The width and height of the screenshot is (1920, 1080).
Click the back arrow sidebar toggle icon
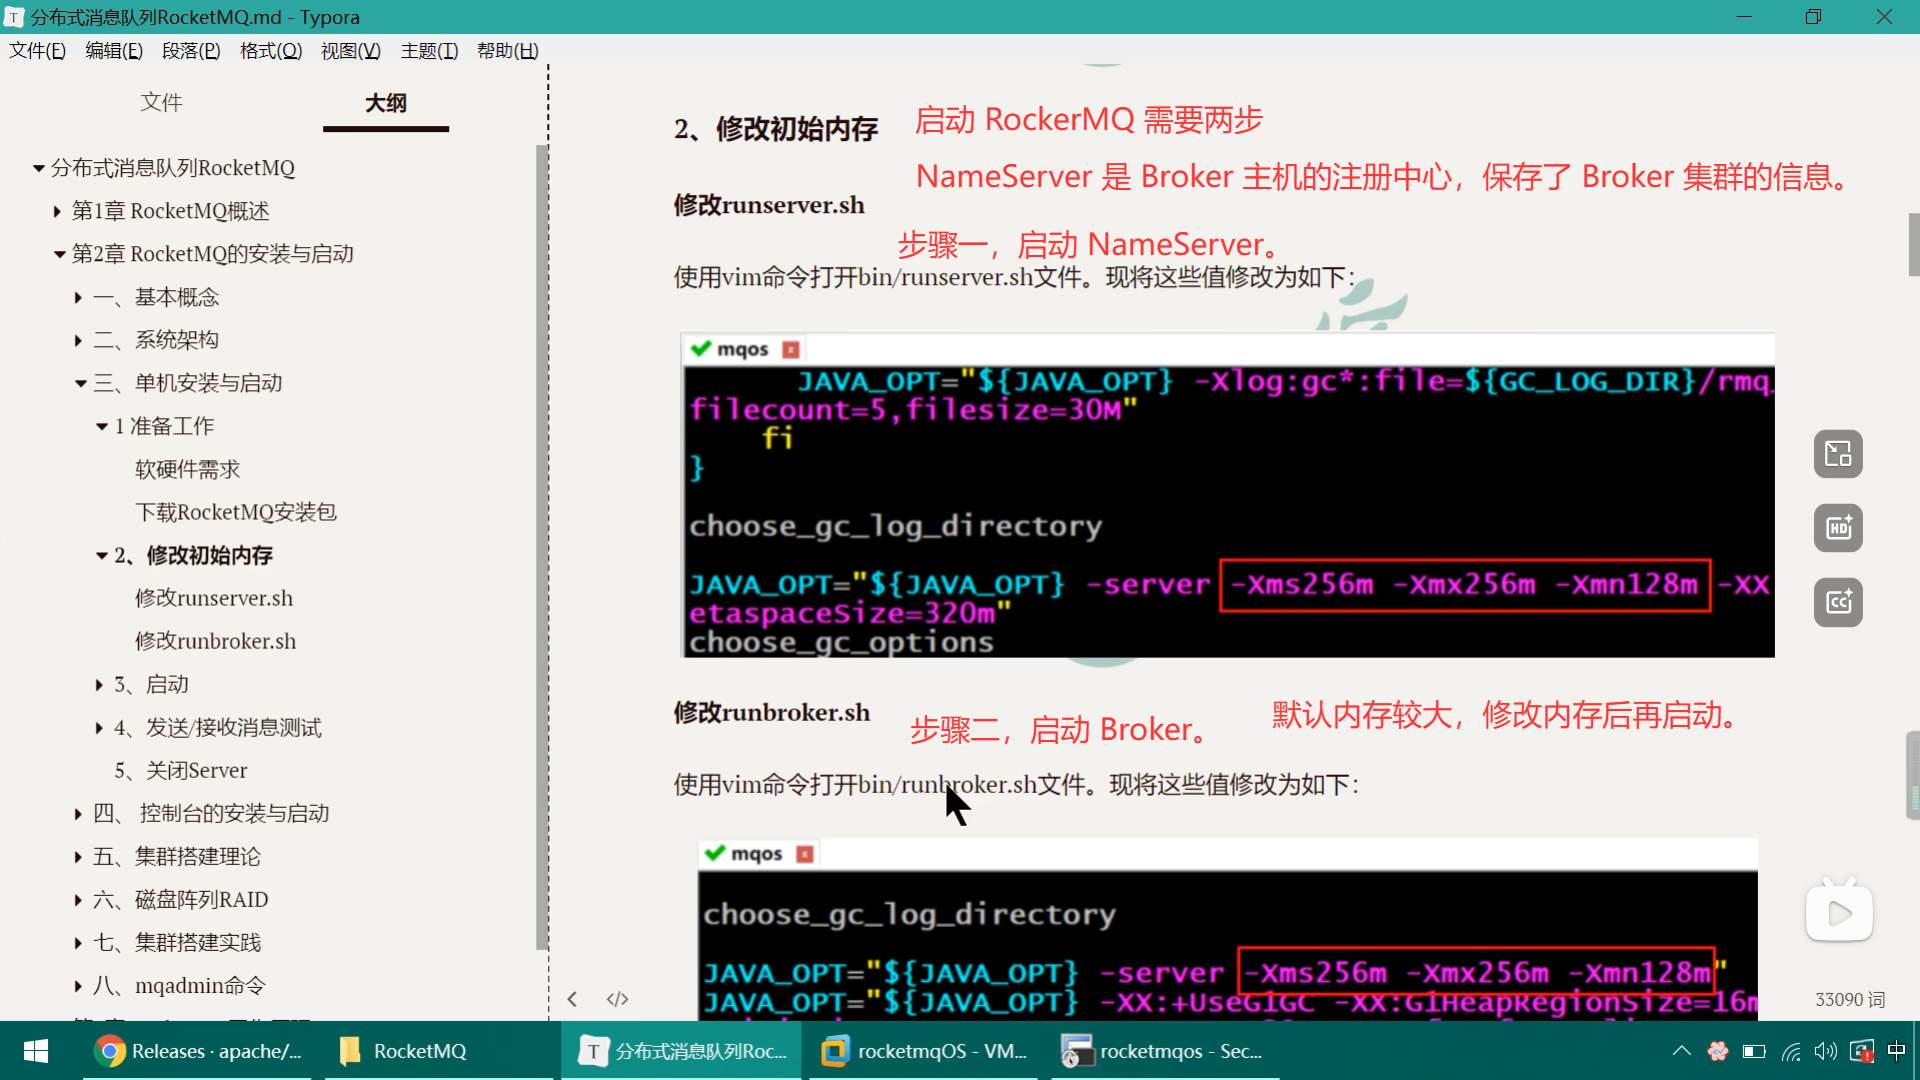click(x=572, y=999)
